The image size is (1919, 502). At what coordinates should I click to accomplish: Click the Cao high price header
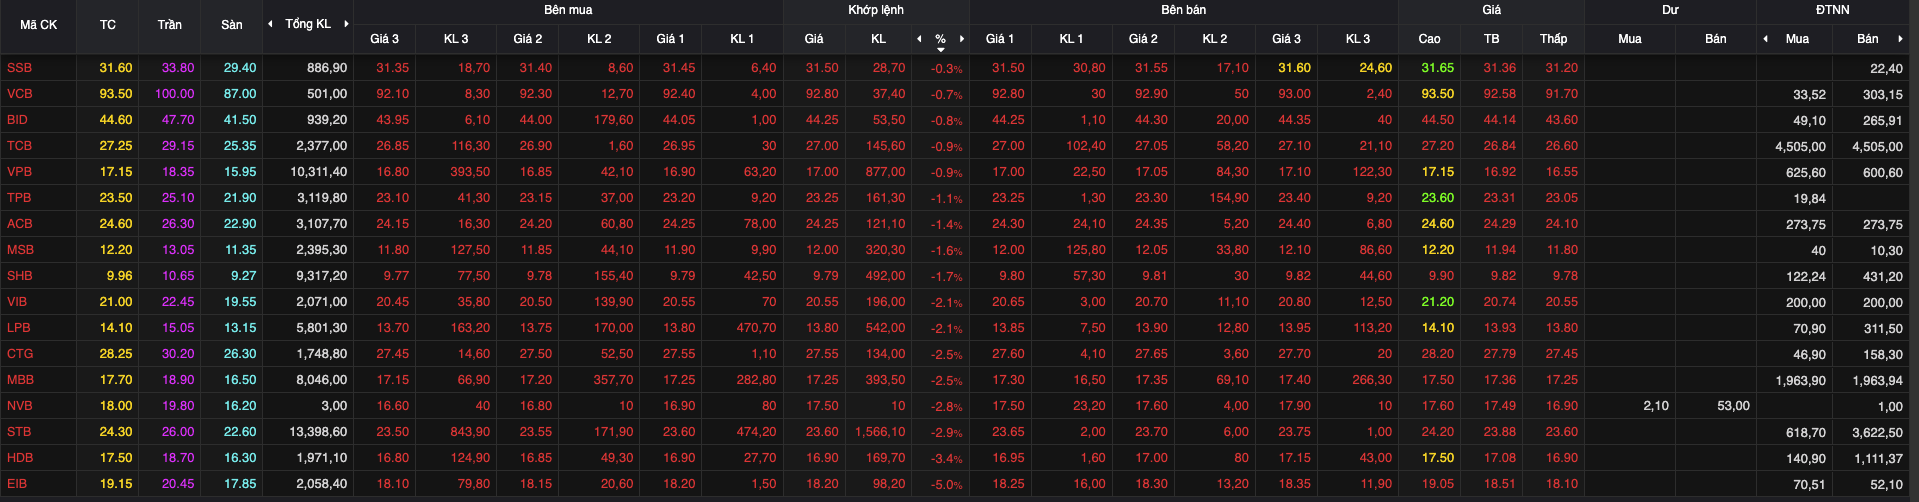tap(1429, 39)
